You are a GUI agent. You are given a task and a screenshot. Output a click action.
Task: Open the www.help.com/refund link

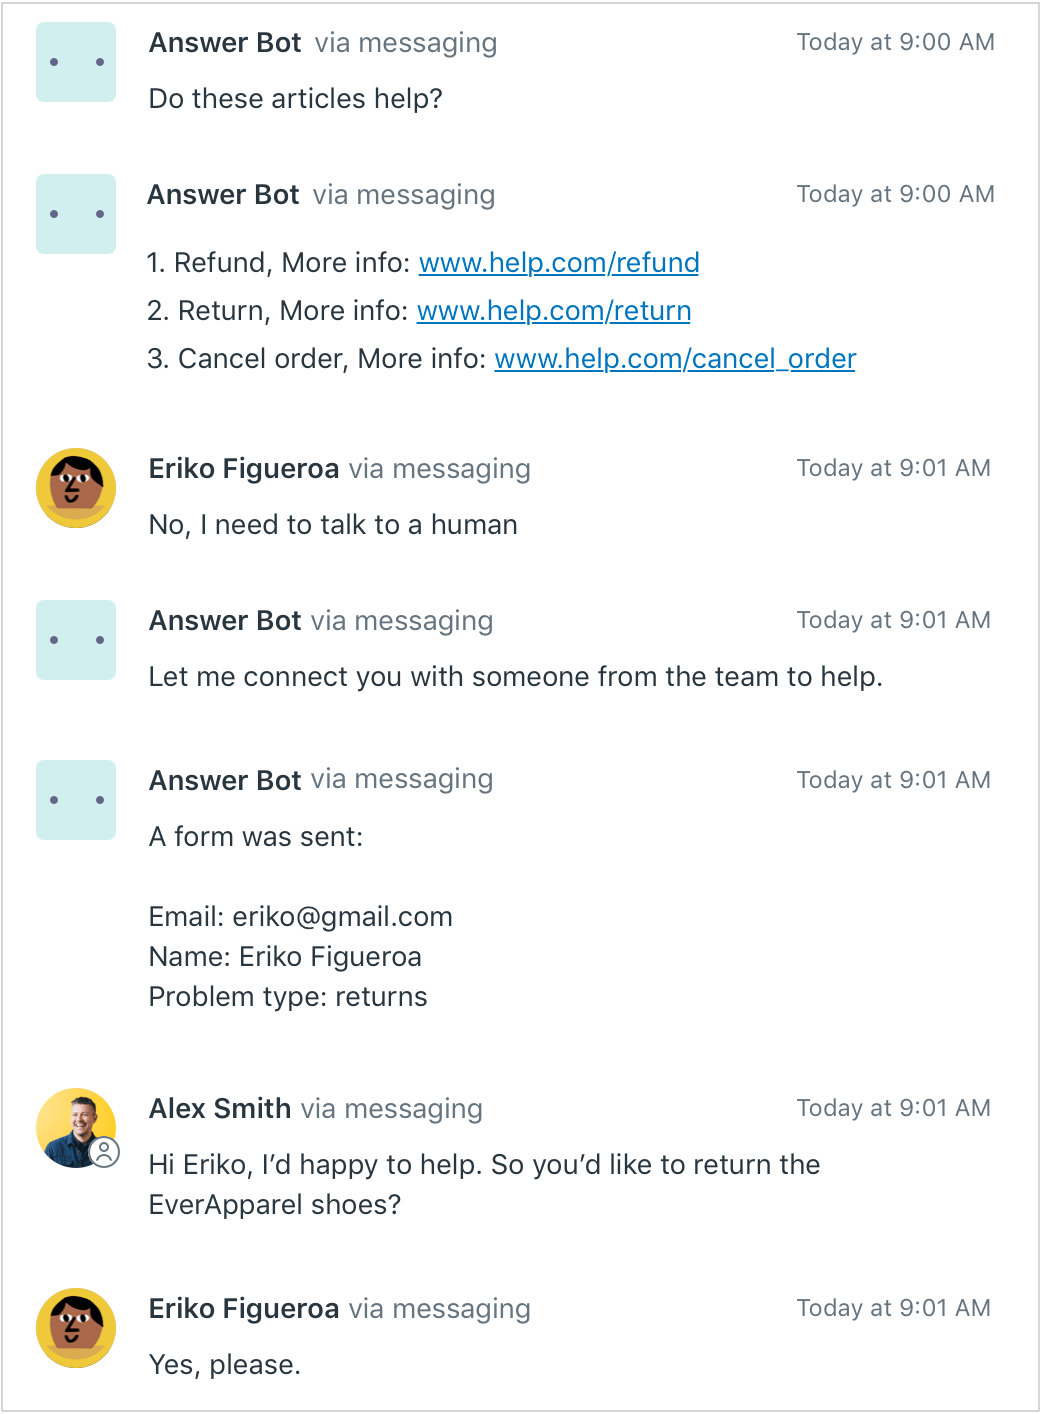pos(560,262)
